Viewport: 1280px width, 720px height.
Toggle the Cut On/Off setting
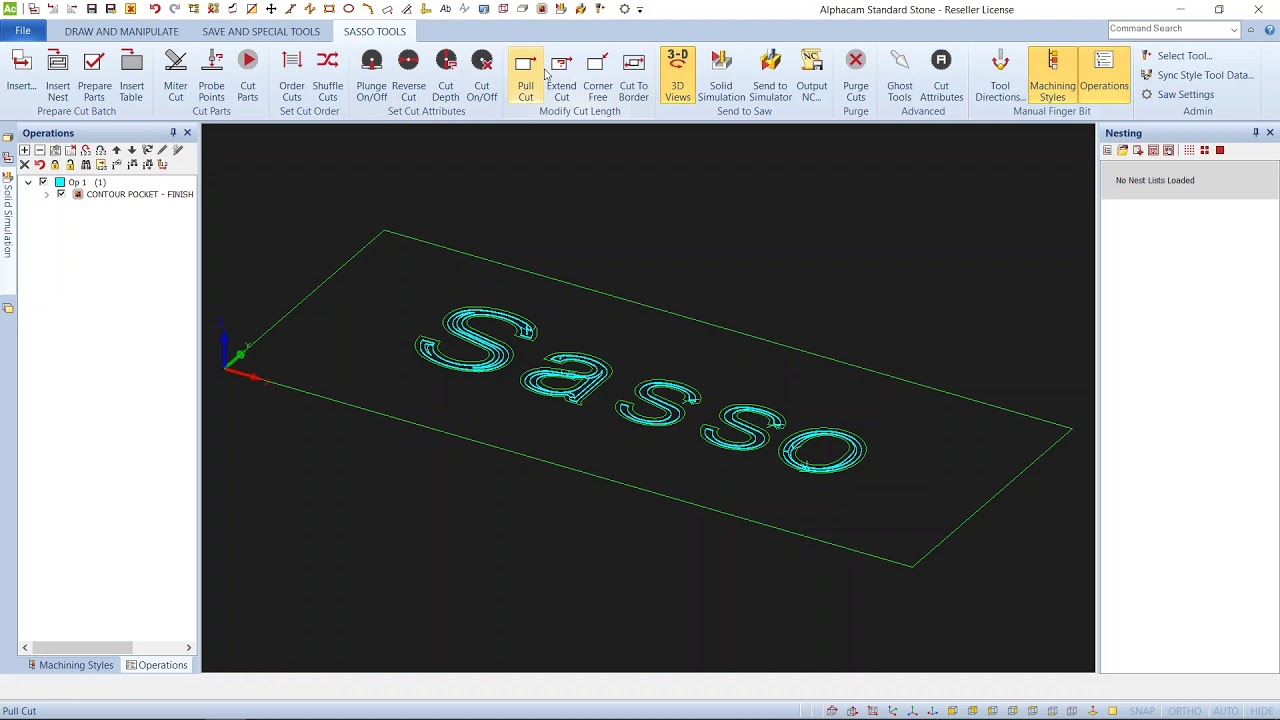point(481,76)
